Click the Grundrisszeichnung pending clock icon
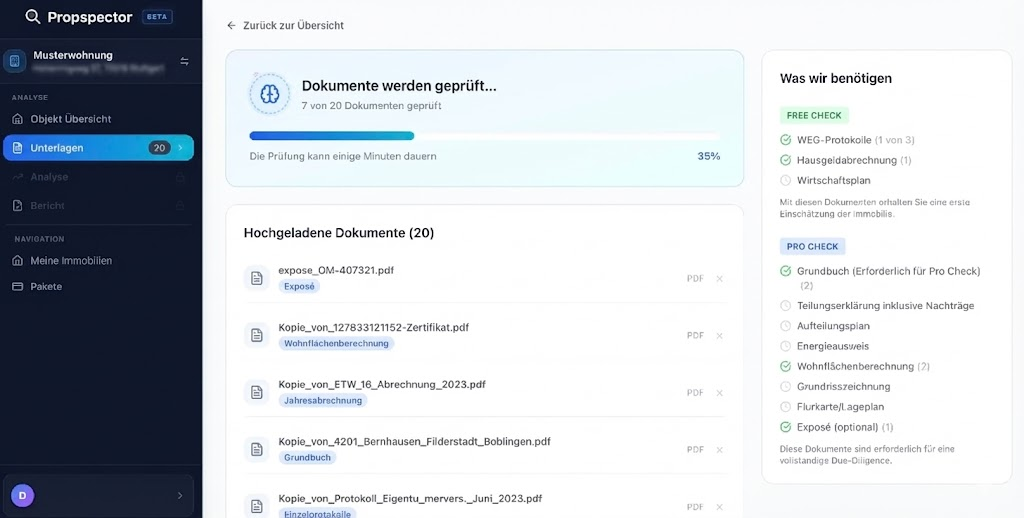1024x518 pixels. coord(786,386)
